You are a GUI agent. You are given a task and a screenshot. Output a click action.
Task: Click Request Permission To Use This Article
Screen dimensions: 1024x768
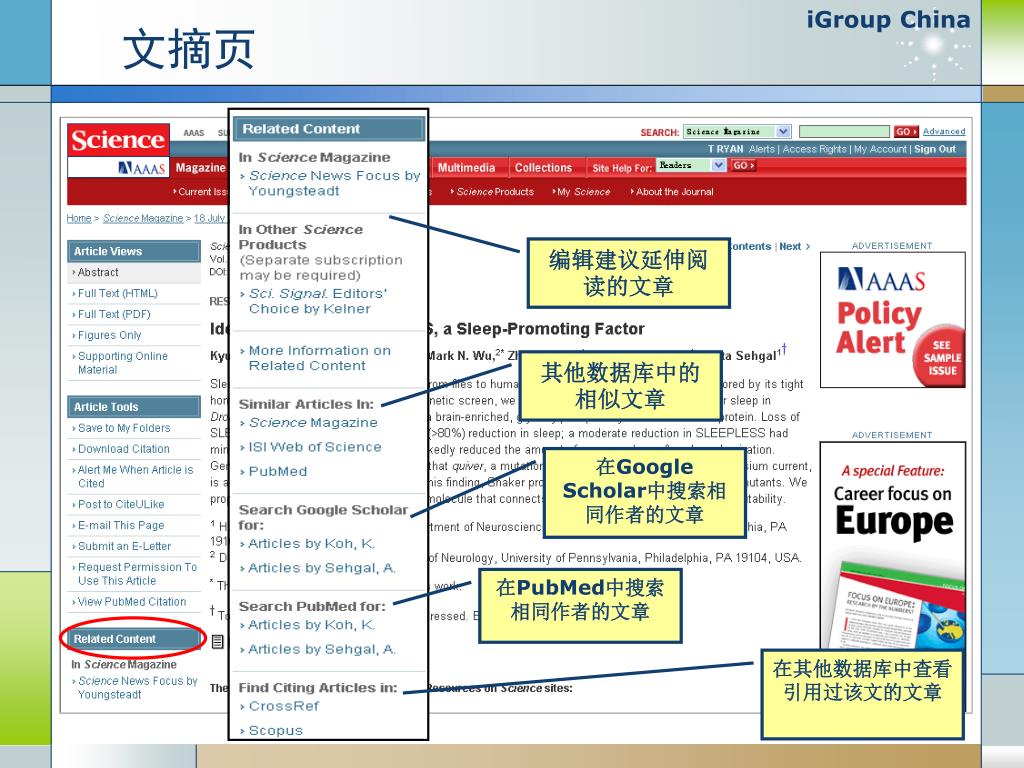[x=136, y=573]
